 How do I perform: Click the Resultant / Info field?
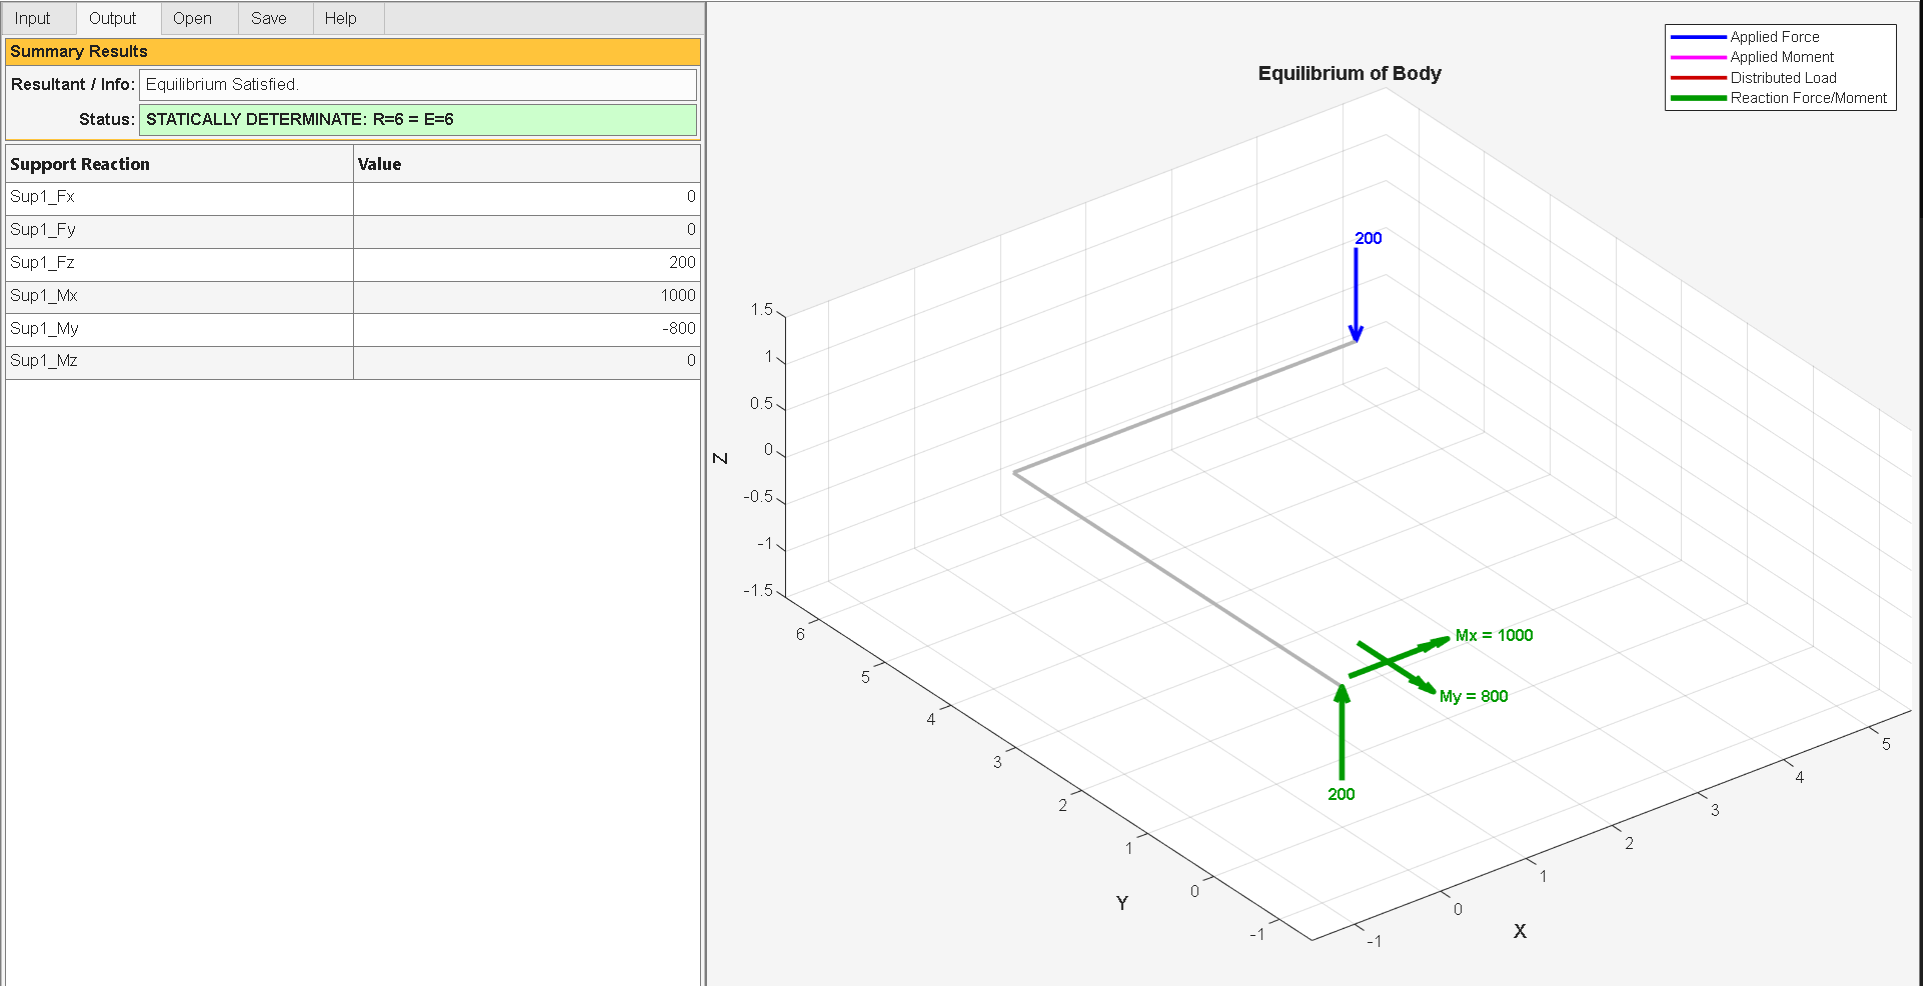(418, 85)
